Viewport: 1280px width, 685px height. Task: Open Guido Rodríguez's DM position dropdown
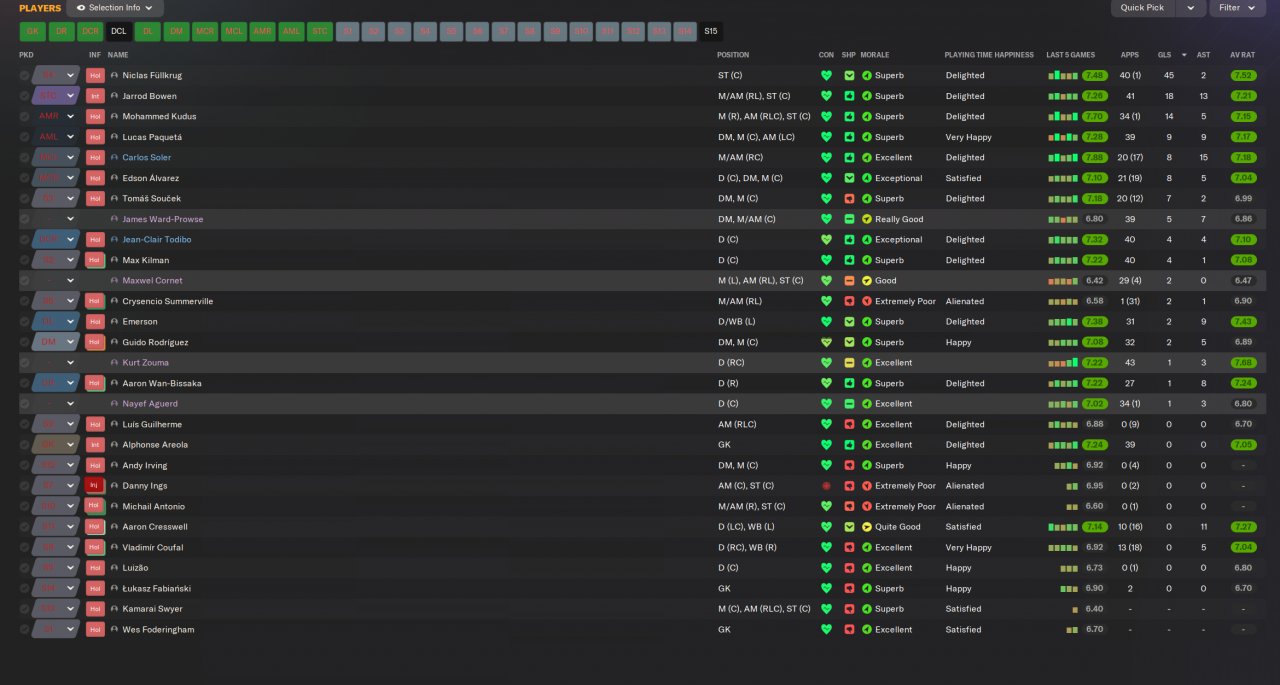56,342
